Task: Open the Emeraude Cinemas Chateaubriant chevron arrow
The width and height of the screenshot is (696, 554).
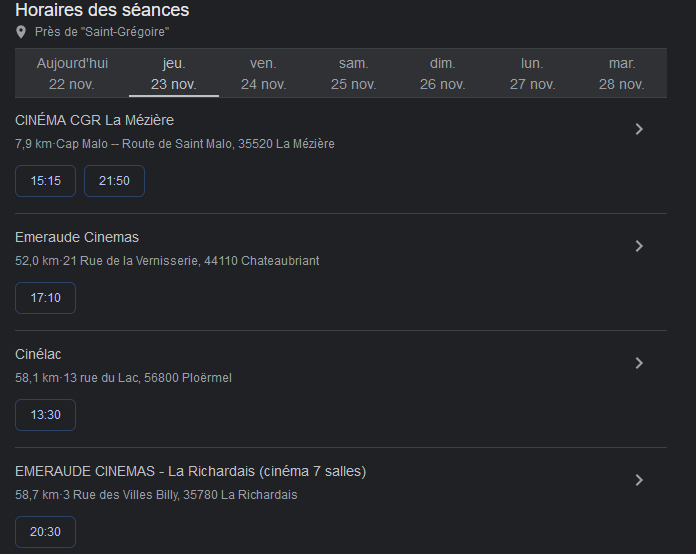Action: click(639, 246)
